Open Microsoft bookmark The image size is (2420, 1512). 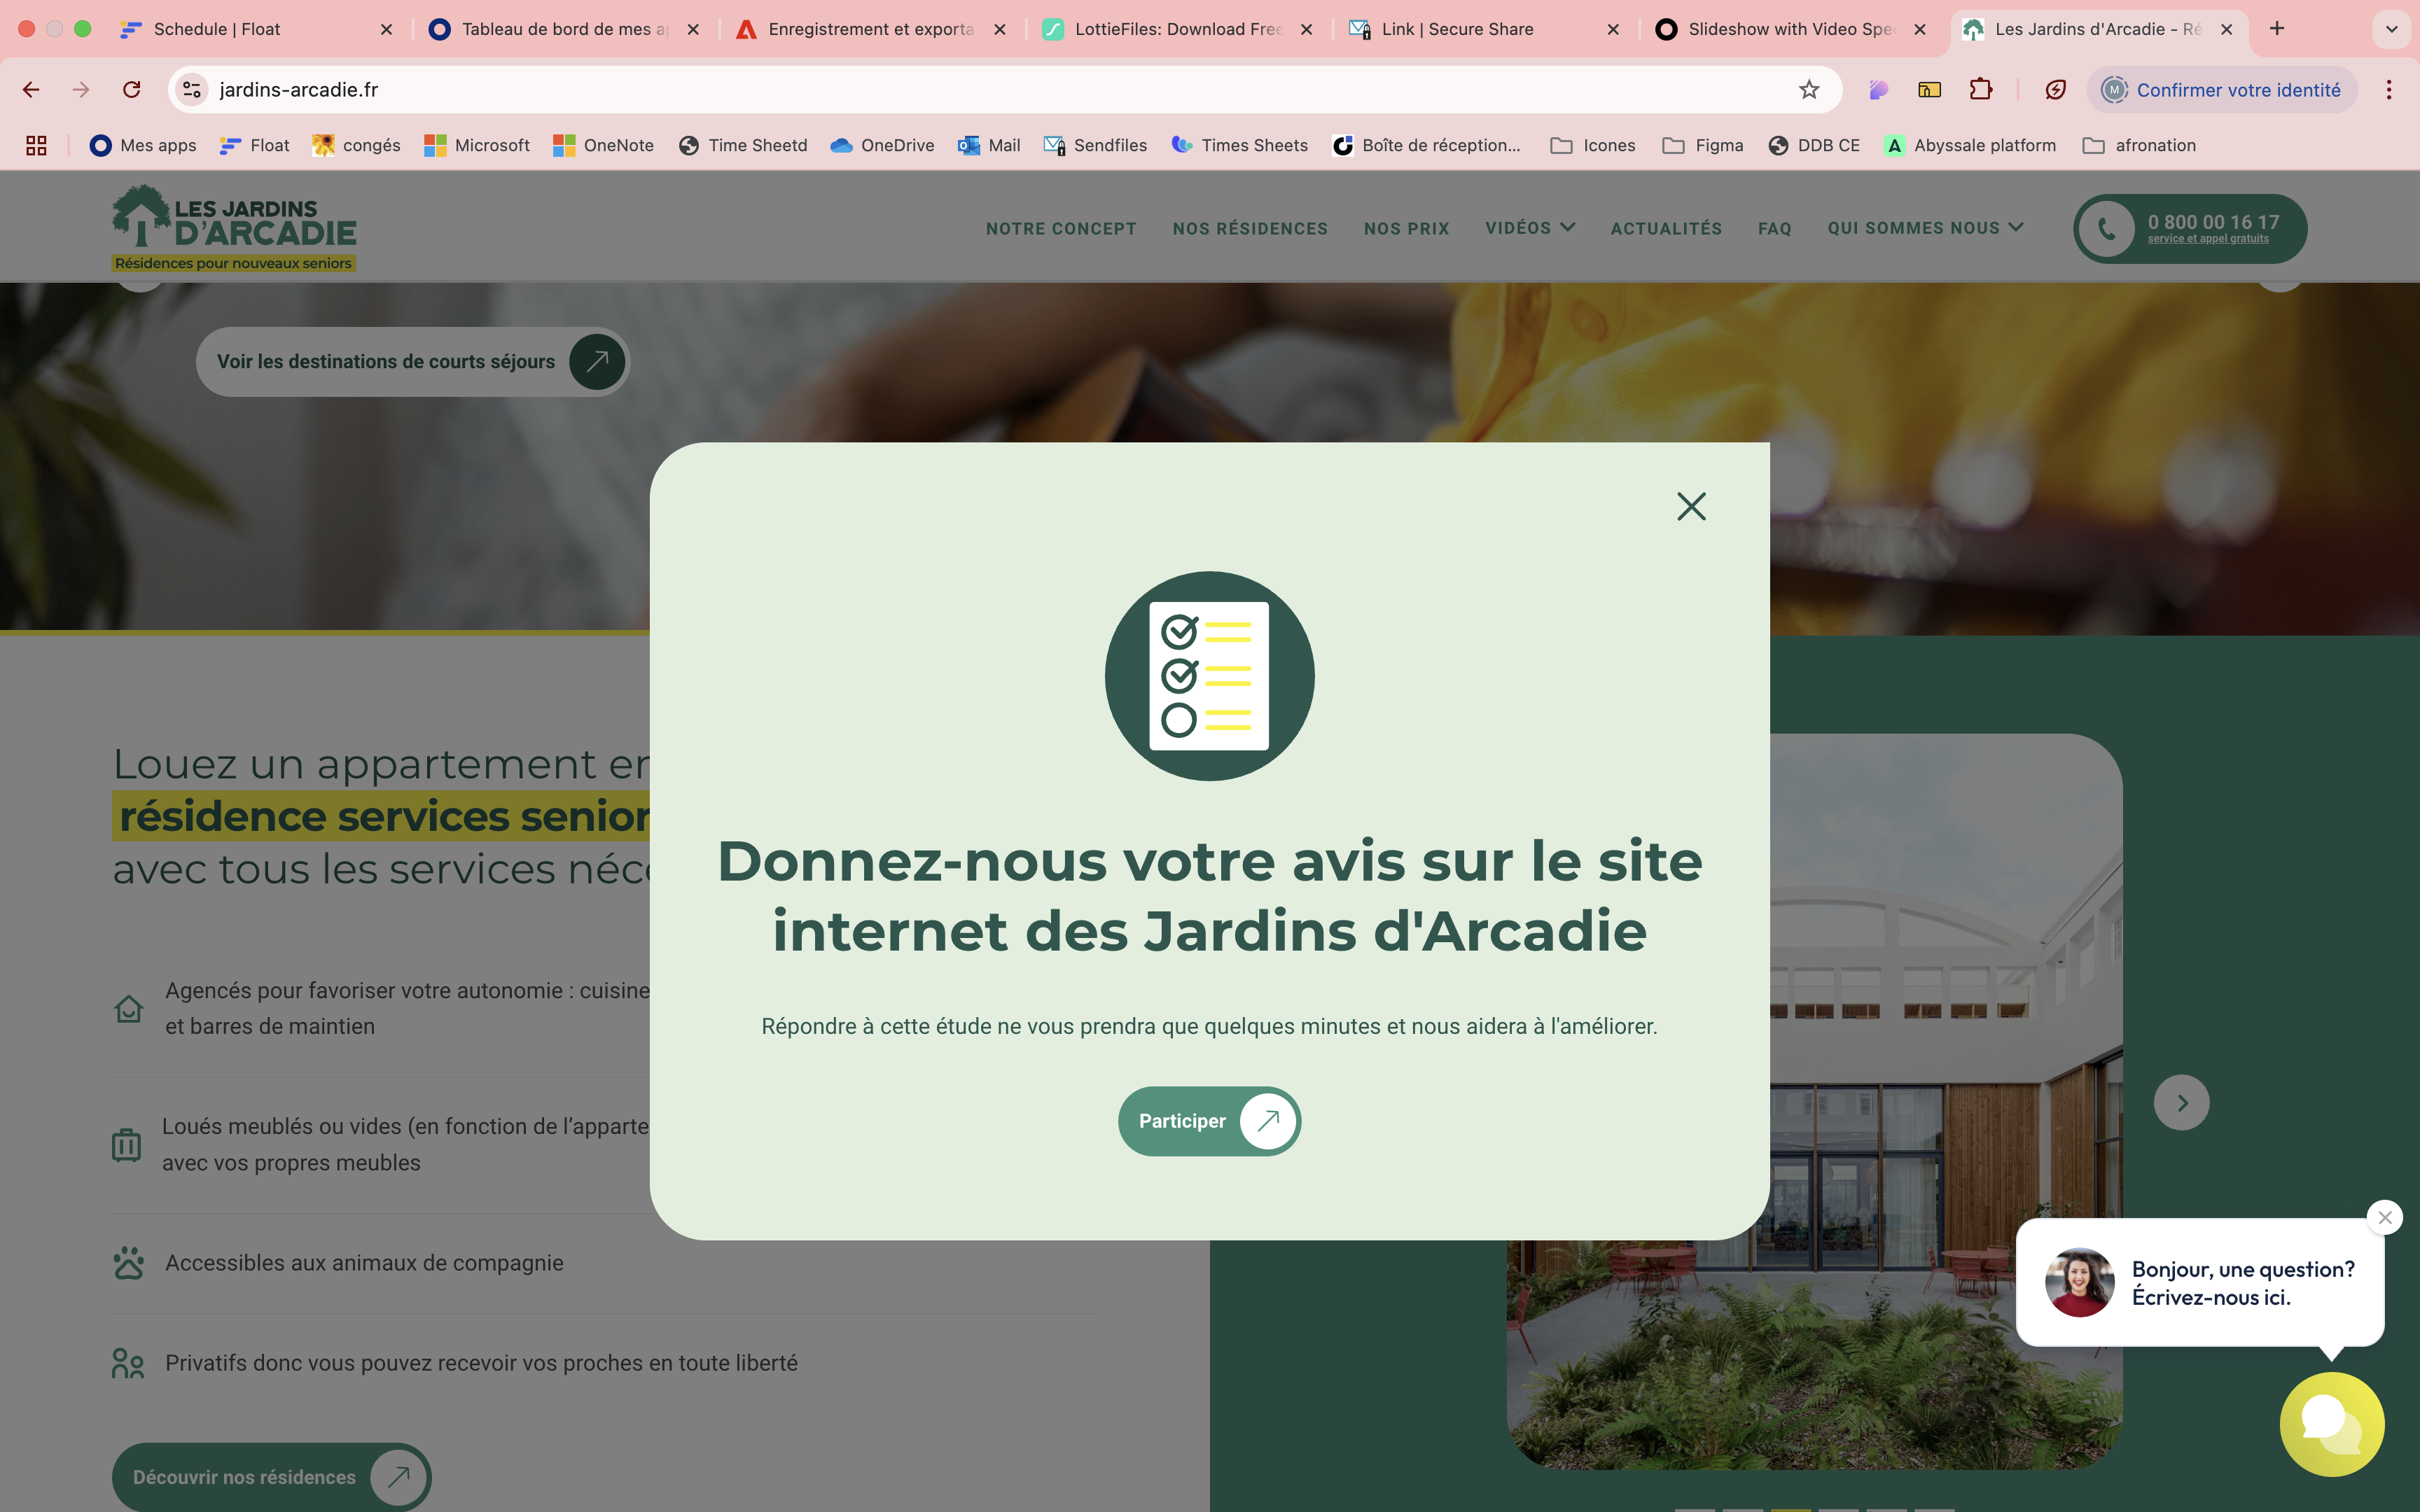477,145
